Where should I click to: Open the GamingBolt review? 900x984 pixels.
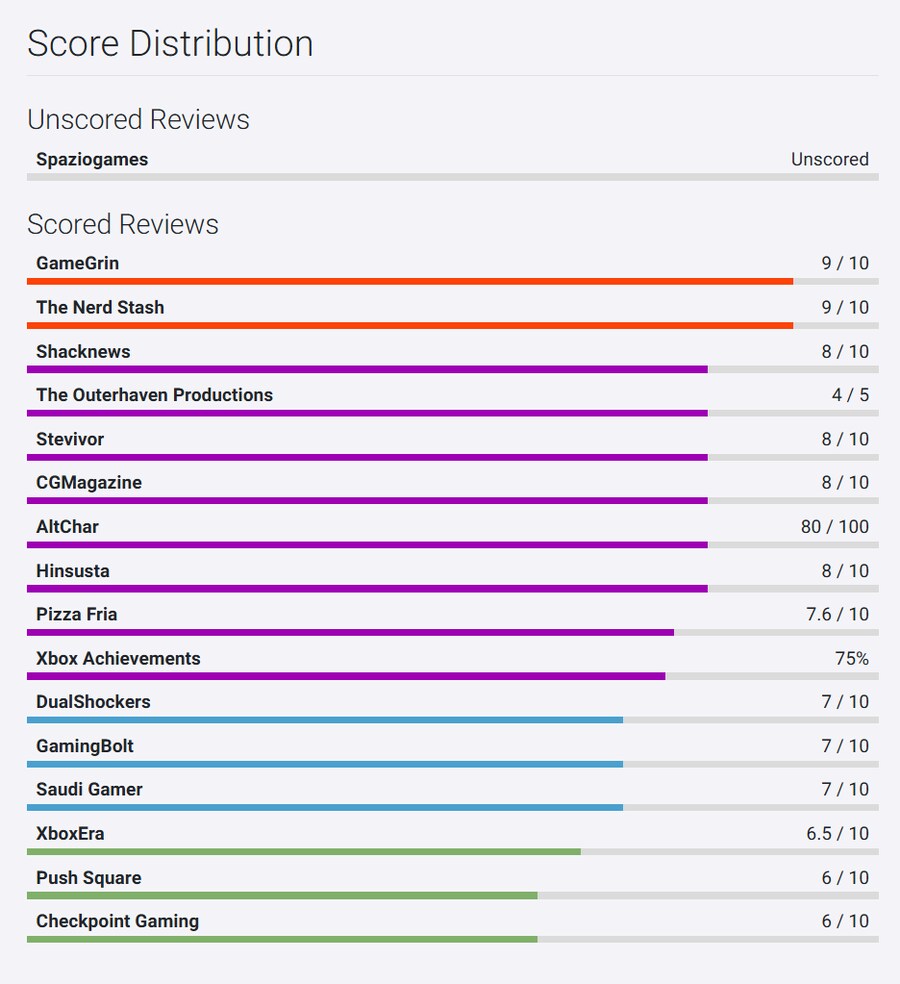(85, 746)
